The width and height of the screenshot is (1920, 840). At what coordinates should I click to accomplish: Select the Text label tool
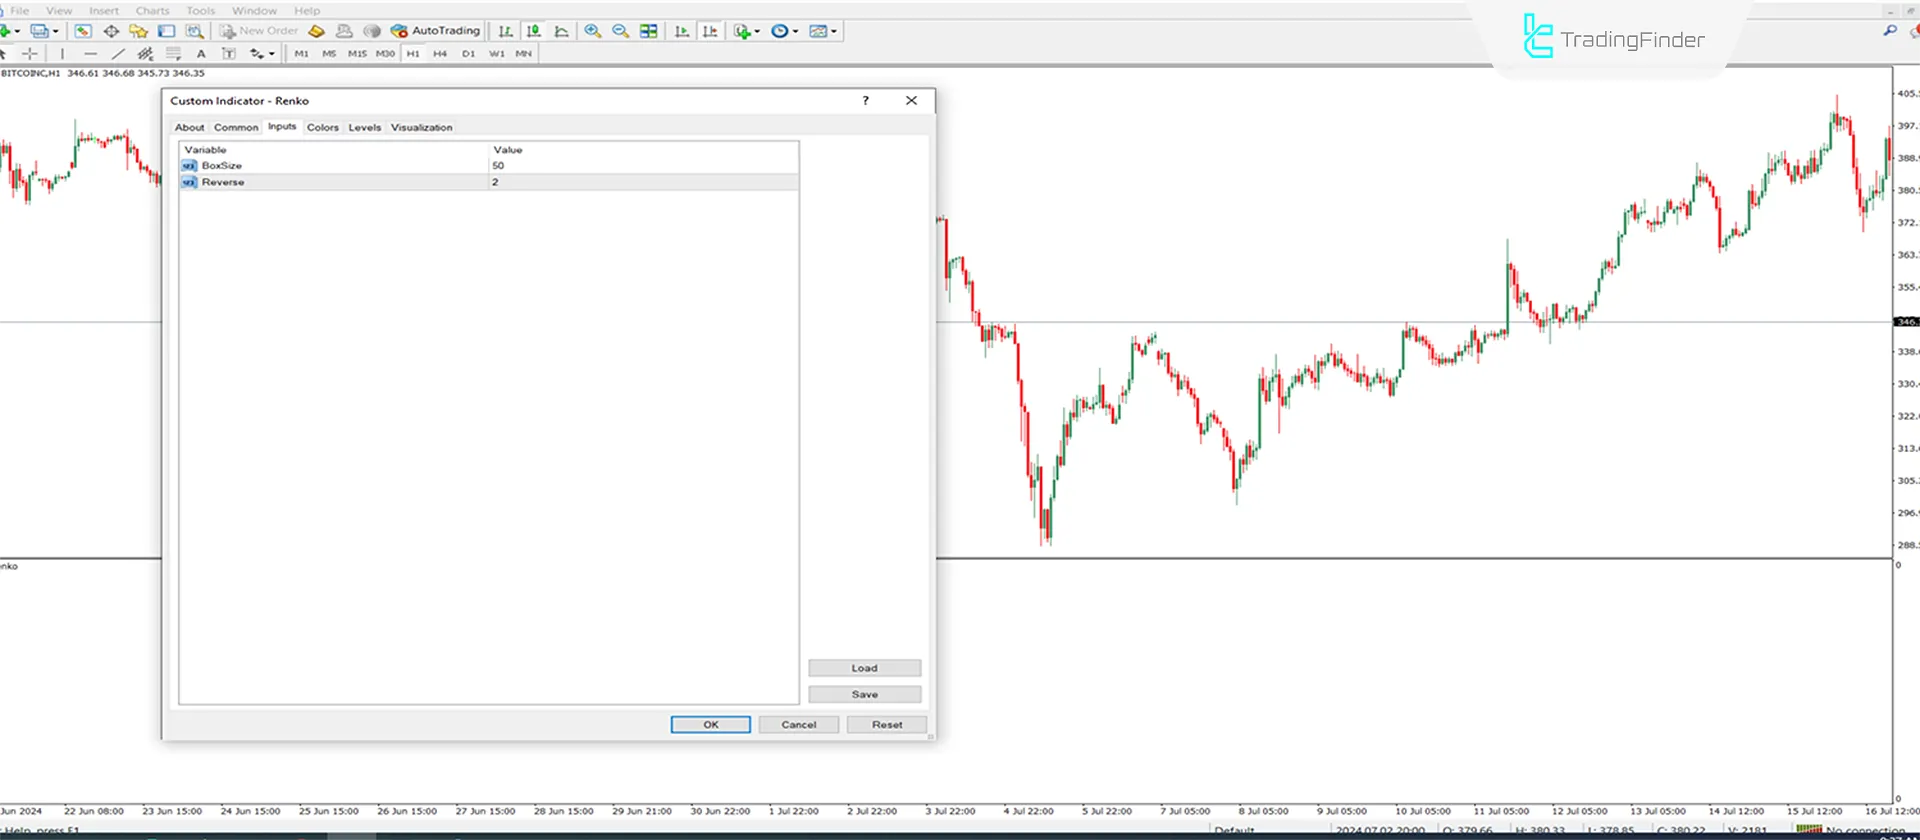[x=201, y=54]
